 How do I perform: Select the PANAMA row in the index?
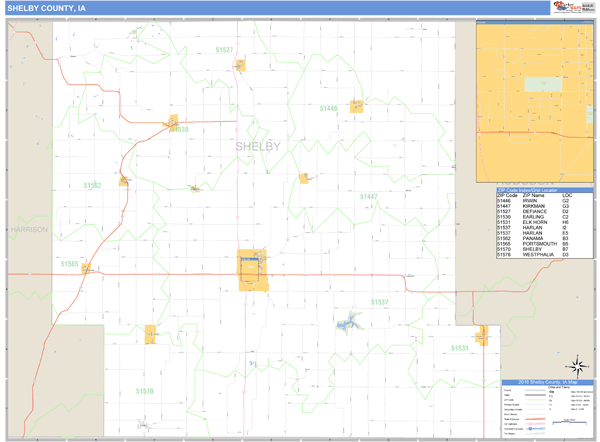pyautogui.click(x=545, y=238)
